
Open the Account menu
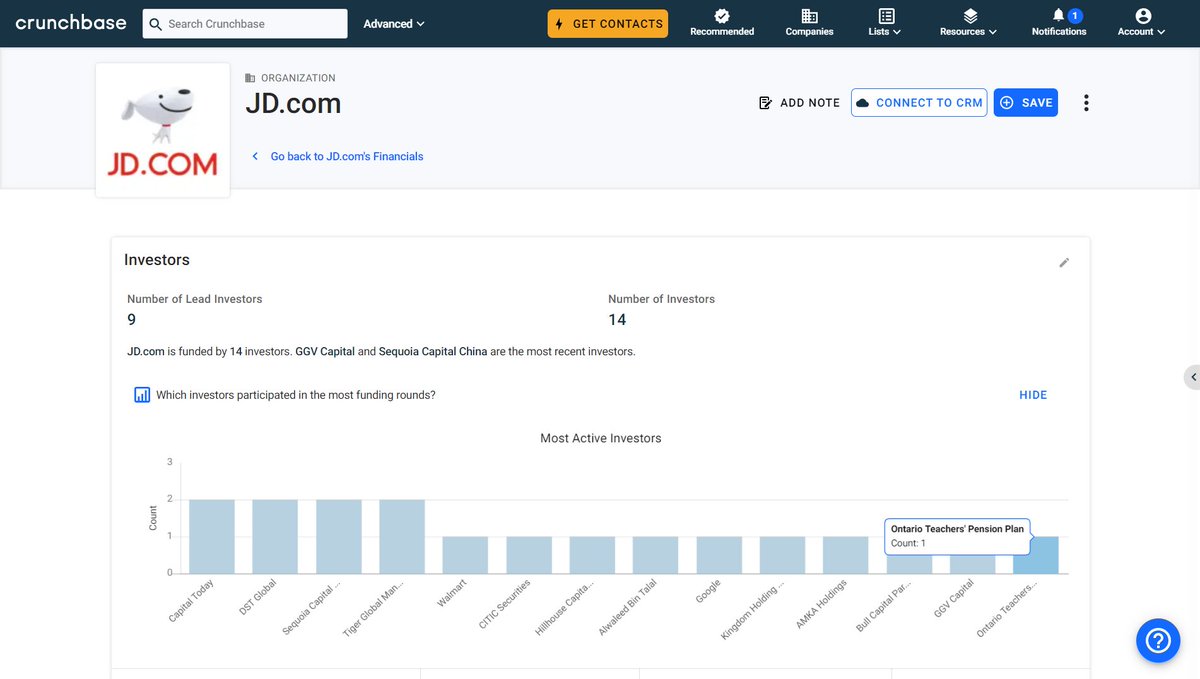pos(1142,22)
